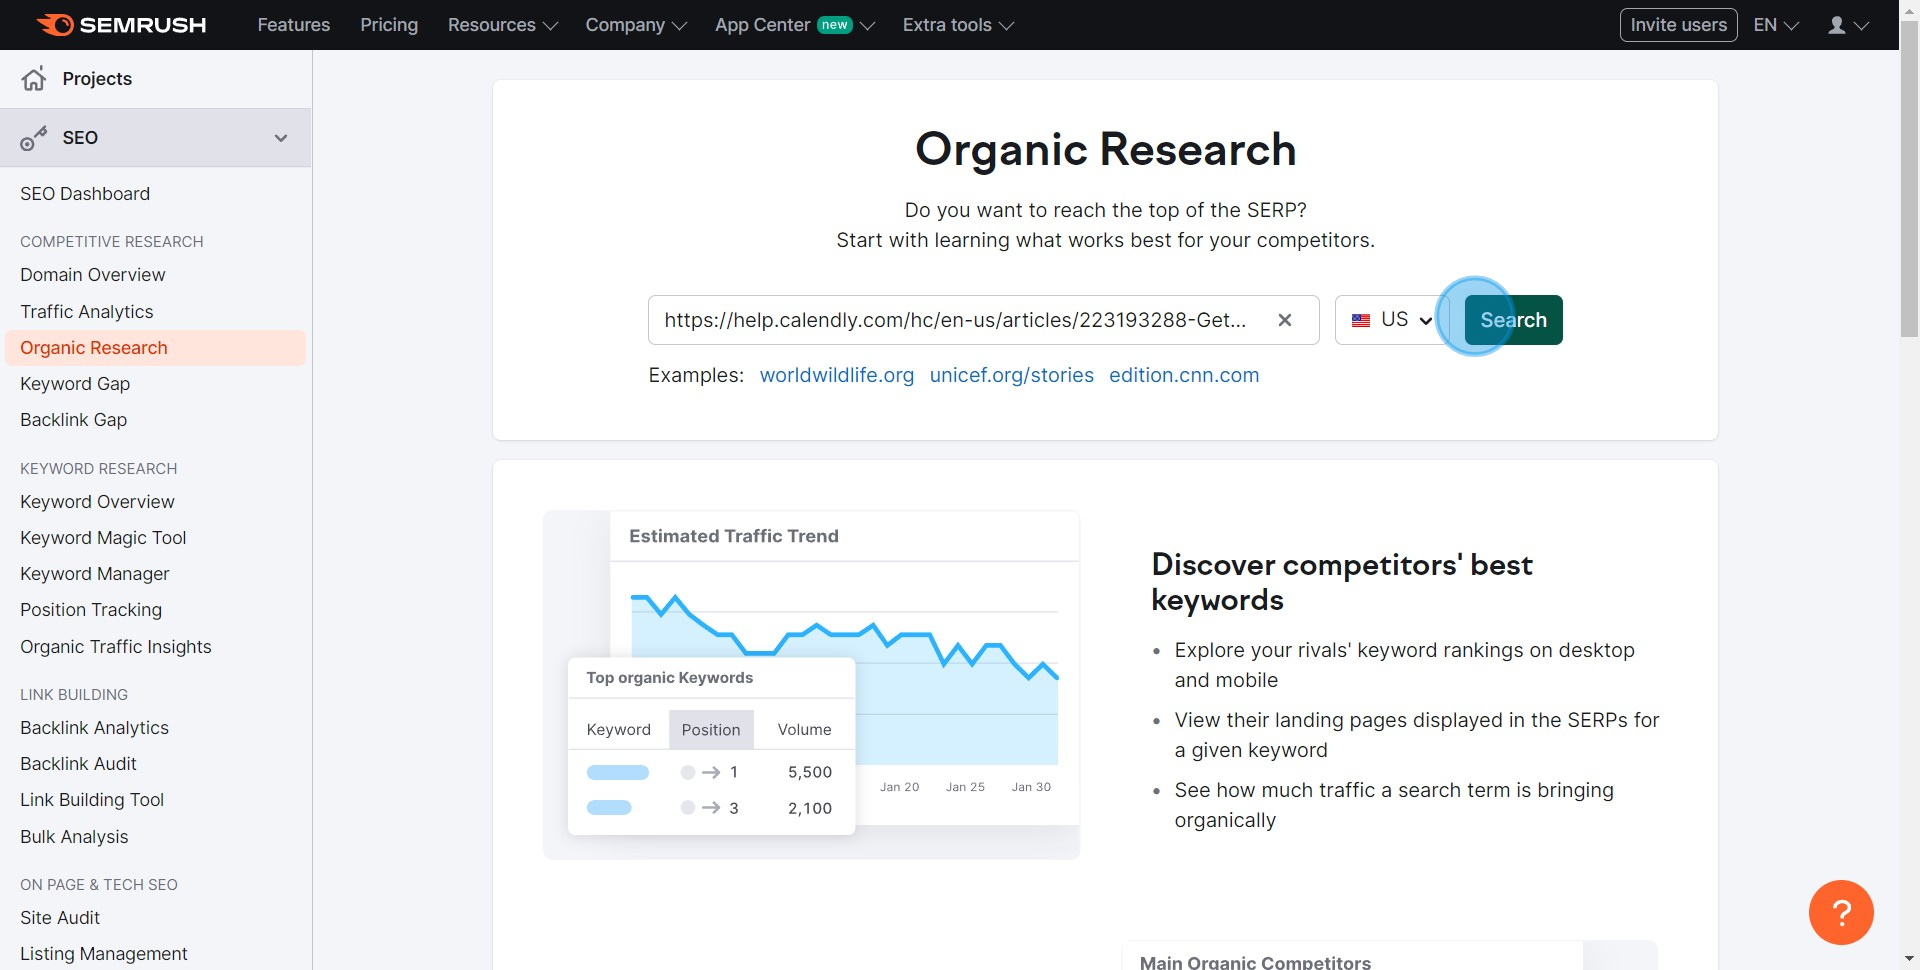The image size is (1920, 970).
Task: Expand Company menu
Action: (636, 25)
